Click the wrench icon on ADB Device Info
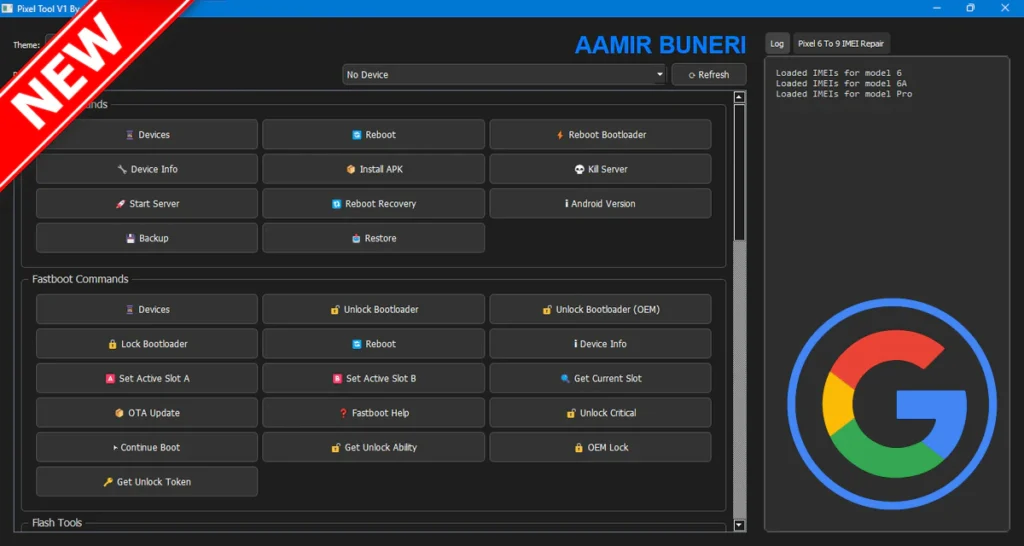The width and height of the screenshot is (1024, 546). click(122, 169)
